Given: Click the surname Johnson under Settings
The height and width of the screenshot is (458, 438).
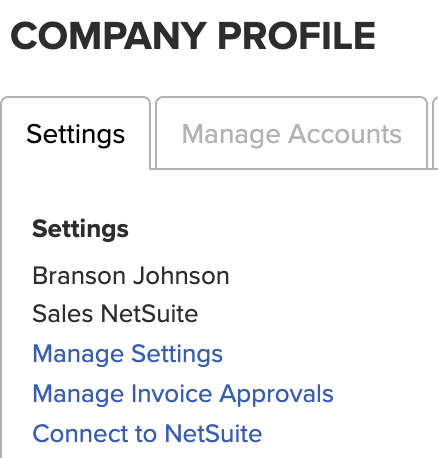Looking at the screenshot, I should pyautogui.click(x=181, y=276).
